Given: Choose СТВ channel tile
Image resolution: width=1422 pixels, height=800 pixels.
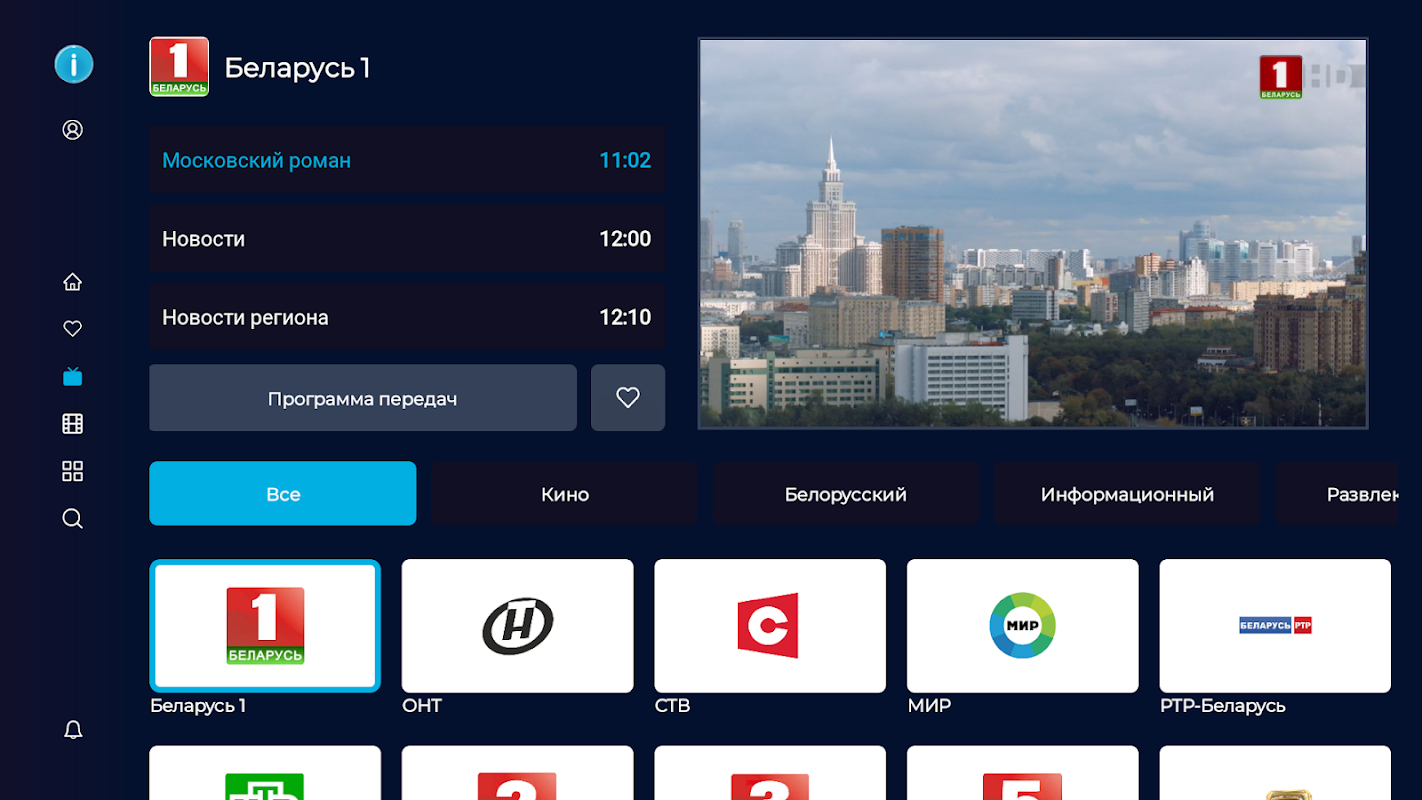Looking at the screenshot, I should (x=770, y=626).
